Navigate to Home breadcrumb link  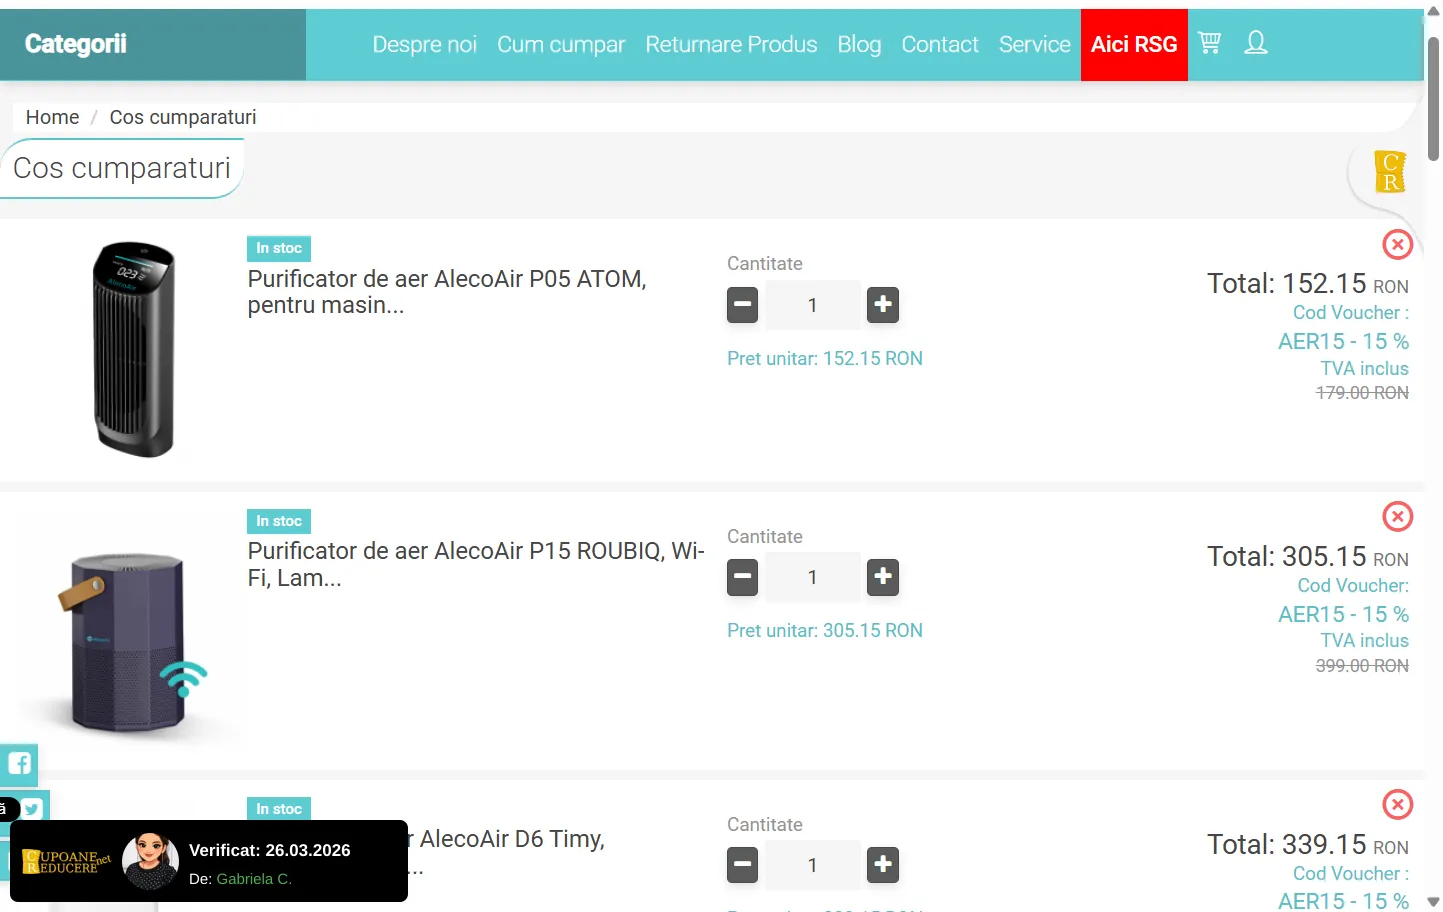52,117
